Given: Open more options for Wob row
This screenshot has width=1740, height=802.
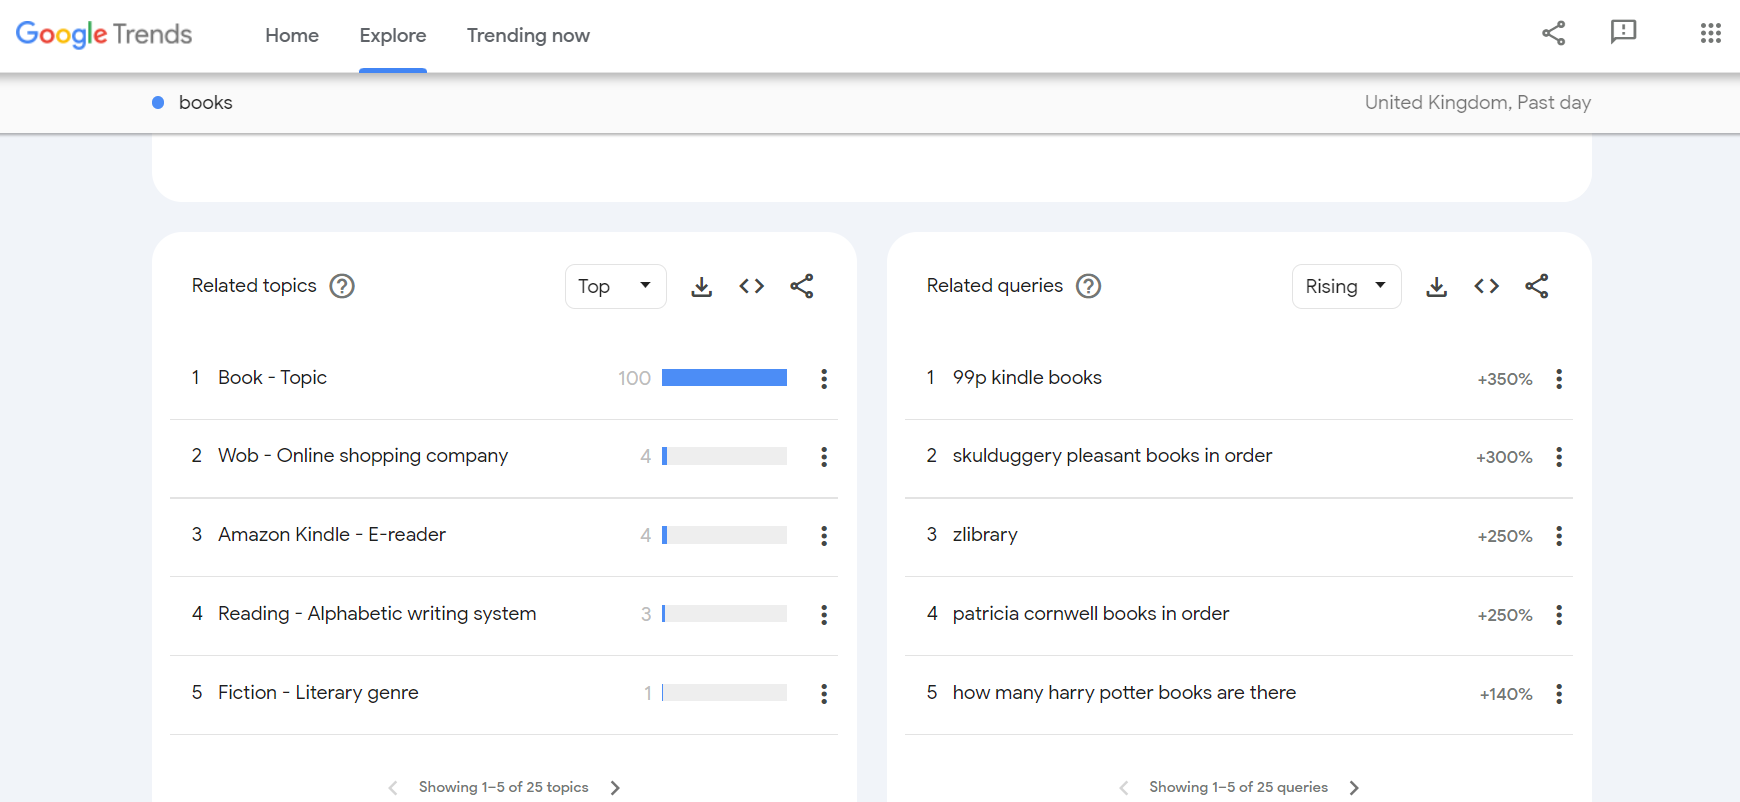Looking at the screenshot, I should click(x=824, y=457).
